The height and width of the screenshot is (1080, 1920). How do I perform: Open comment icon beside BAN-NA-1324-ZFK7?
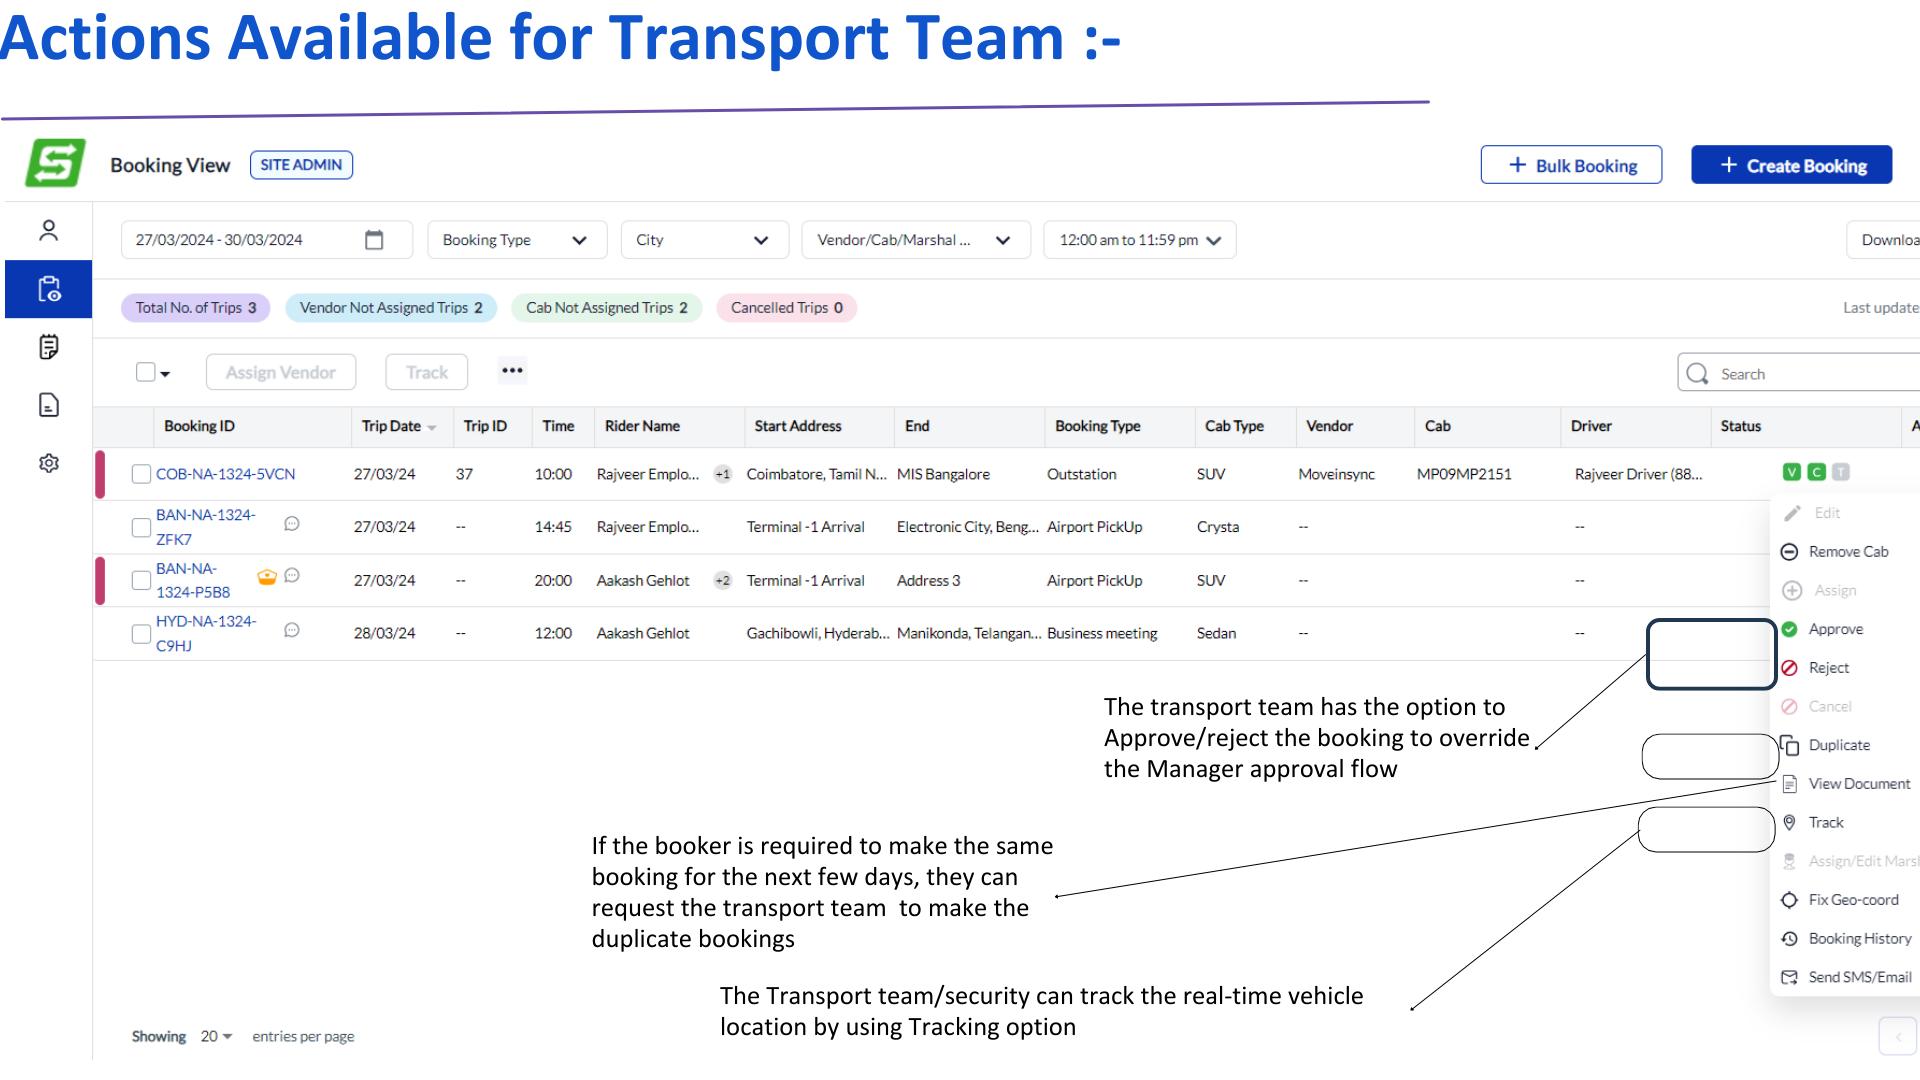pyautogui.click(x=292, y=524)
